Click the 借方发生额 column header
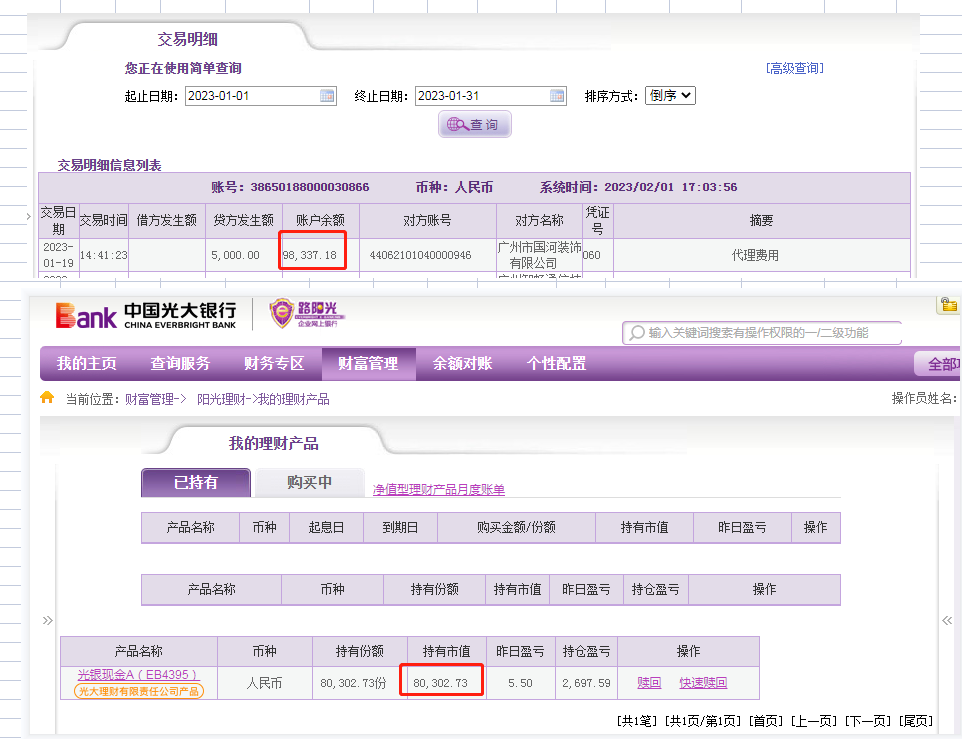Screen dimensions: 962x739 tap(167, 220)
